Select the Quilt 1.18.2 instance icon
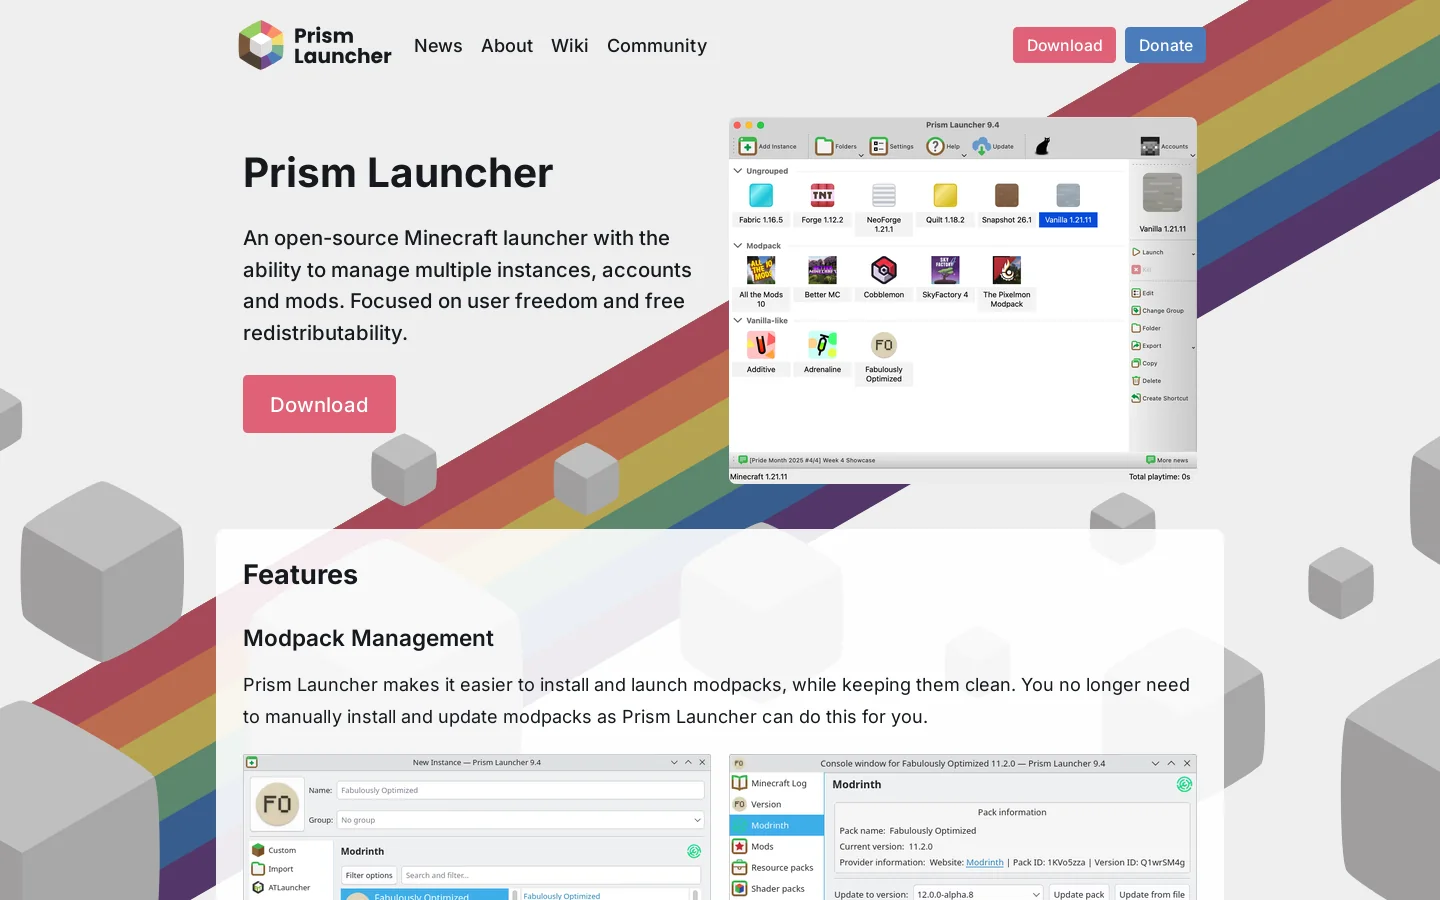The height and width of the screenshot is (900, 1440). pos(945,195)
